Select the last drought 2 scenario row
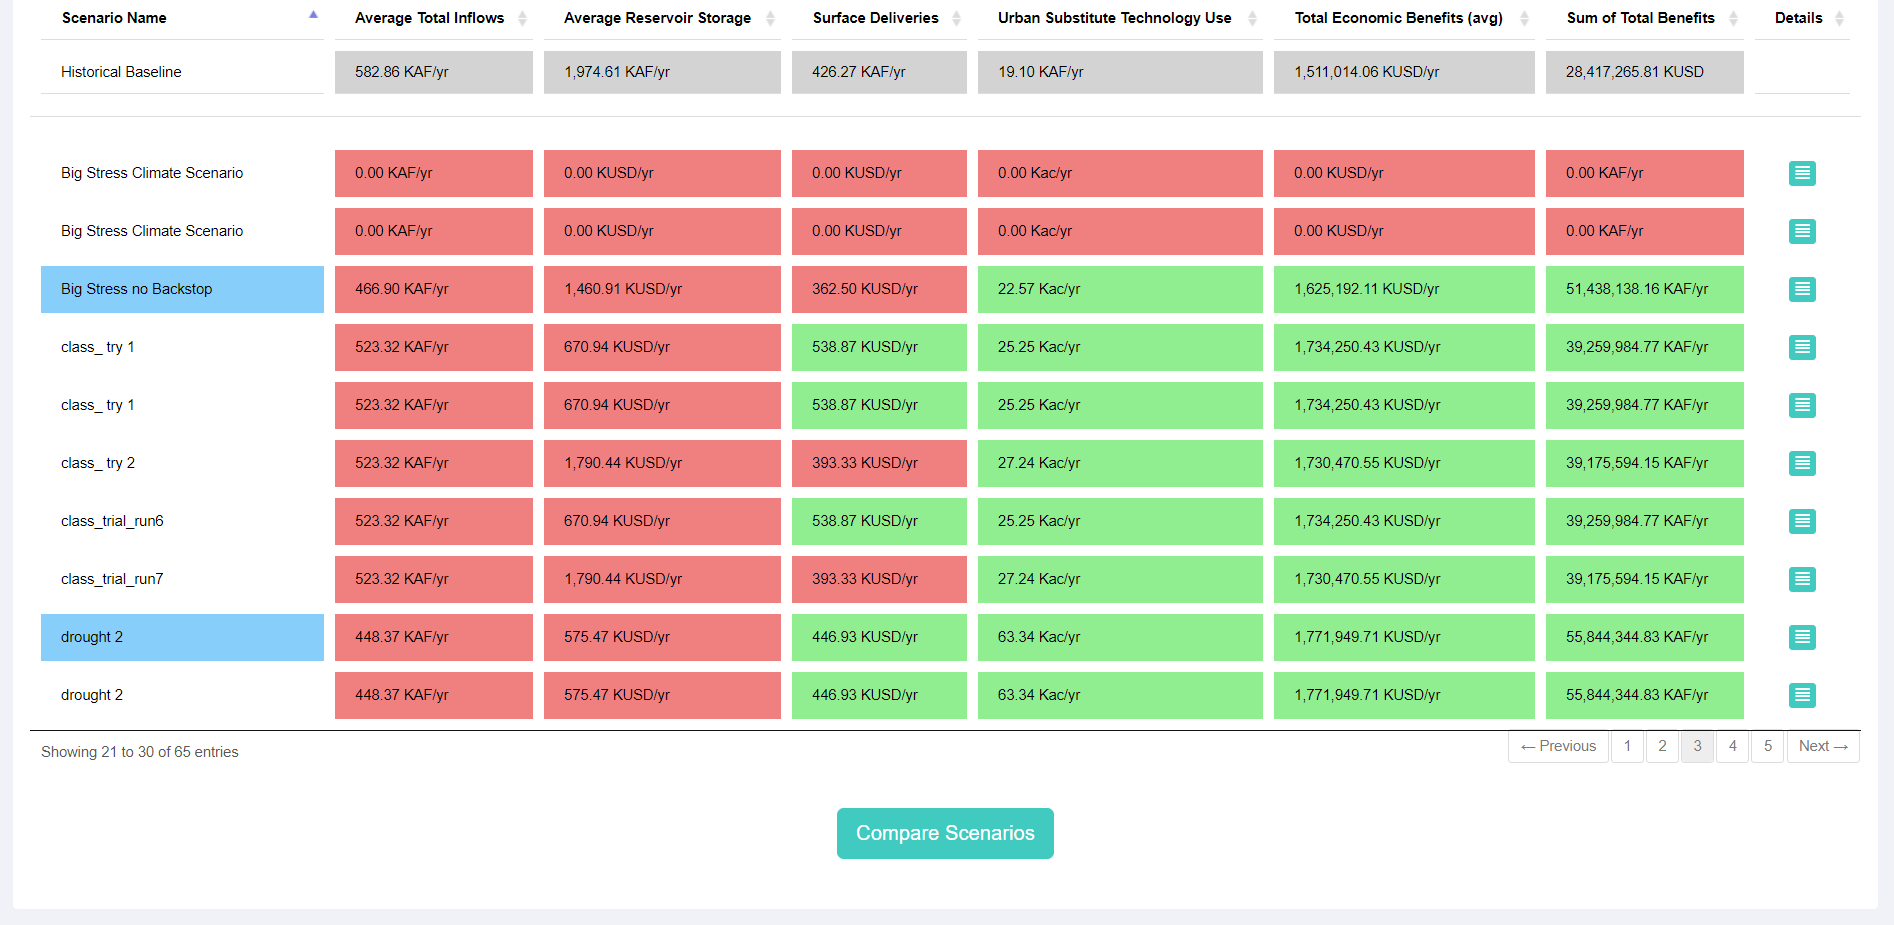1894x925 pixels. (x=182, y=695)
